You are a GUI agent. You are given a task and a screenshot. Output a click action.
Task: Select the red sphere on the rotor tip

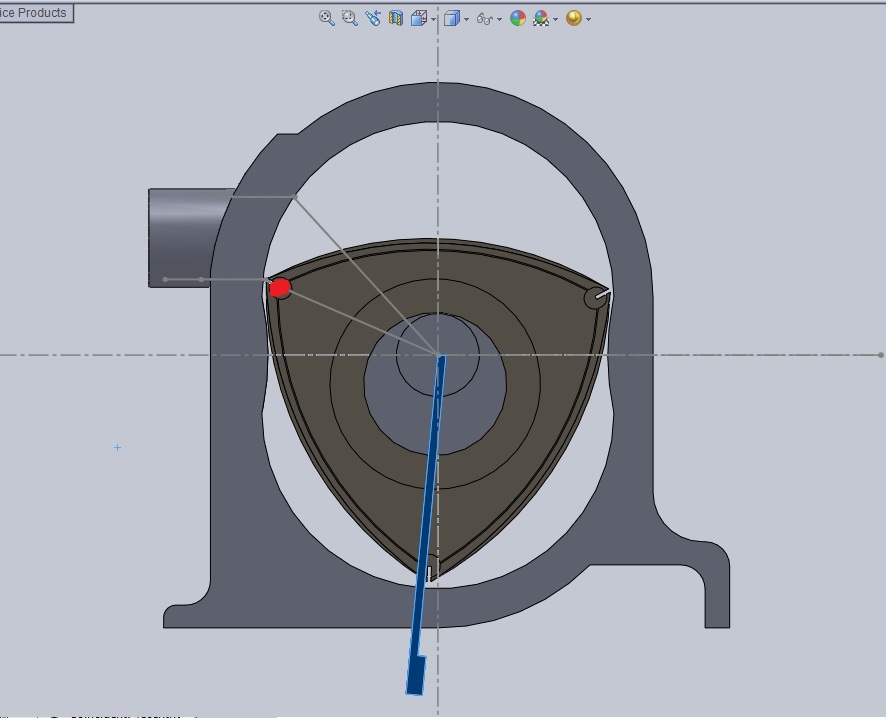(280, 288)
